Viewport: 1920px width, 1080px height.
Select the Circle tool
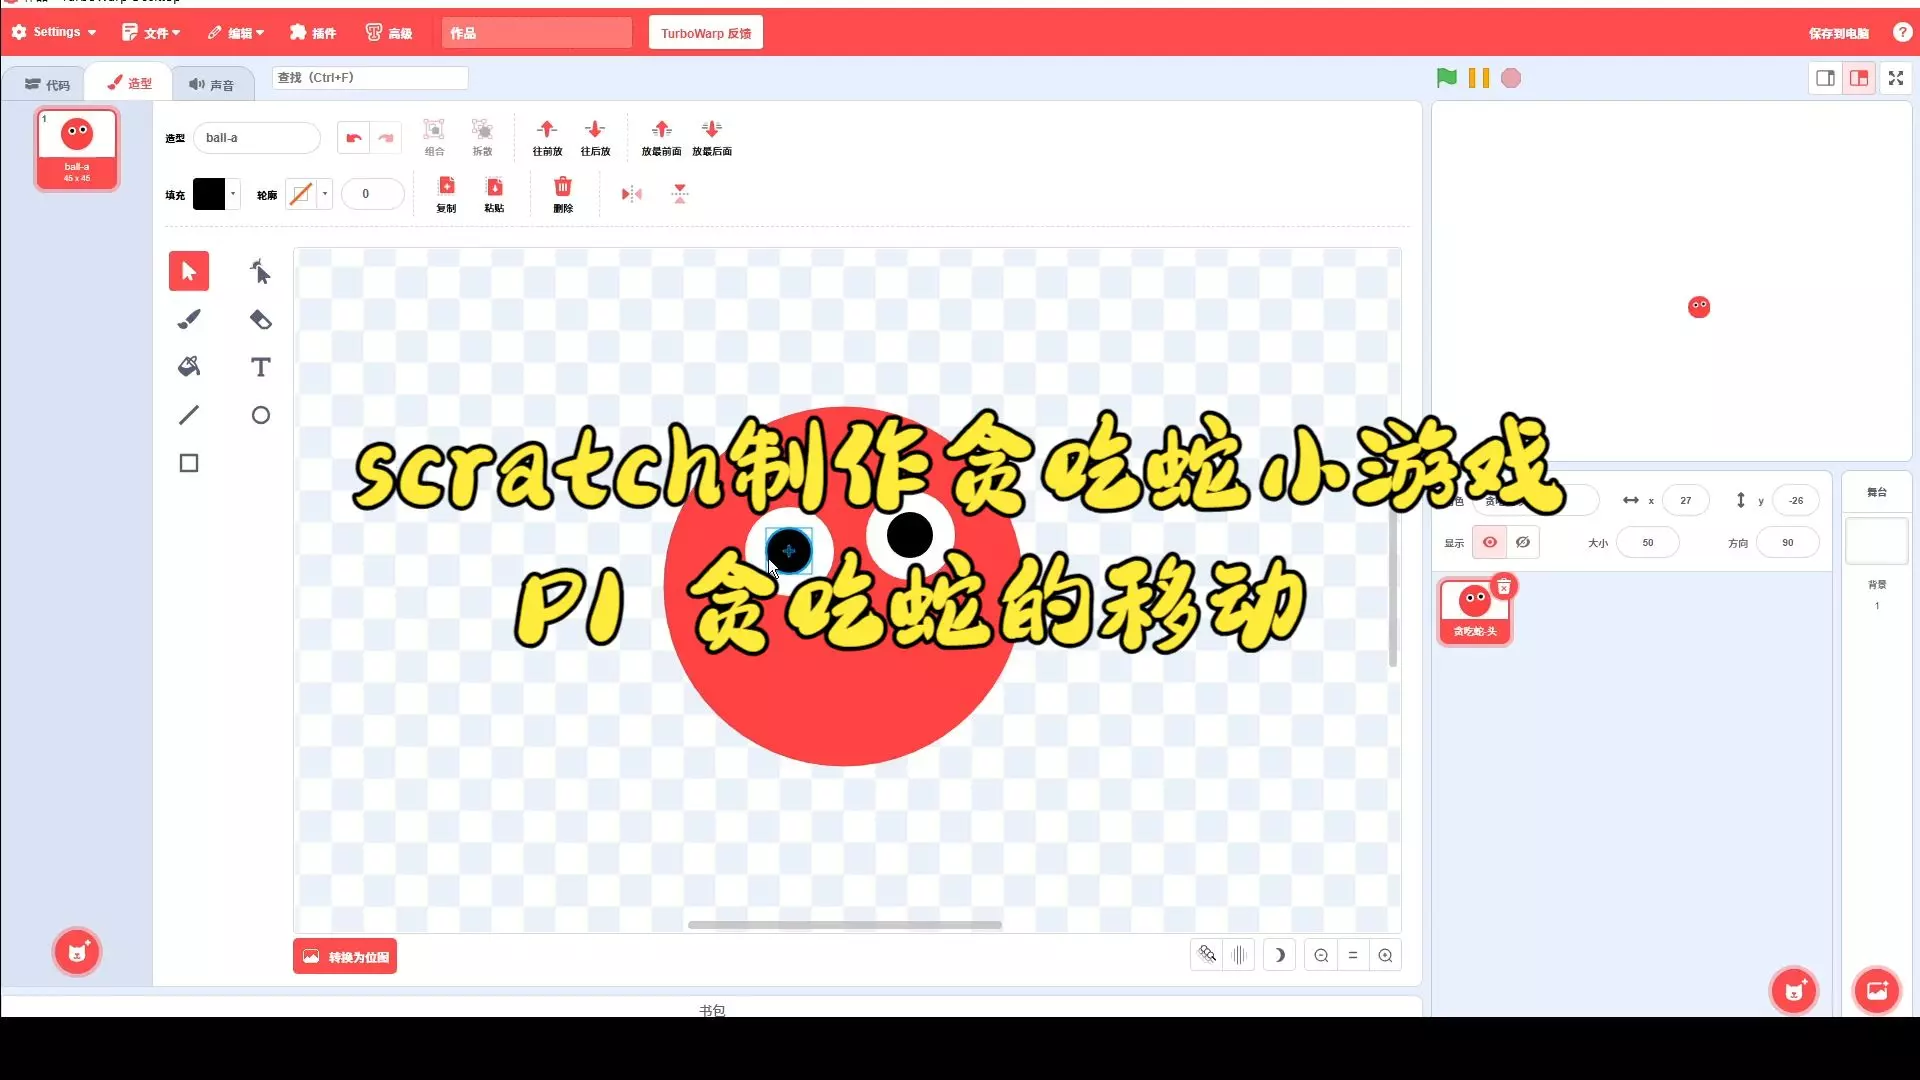tap(260, 415)
